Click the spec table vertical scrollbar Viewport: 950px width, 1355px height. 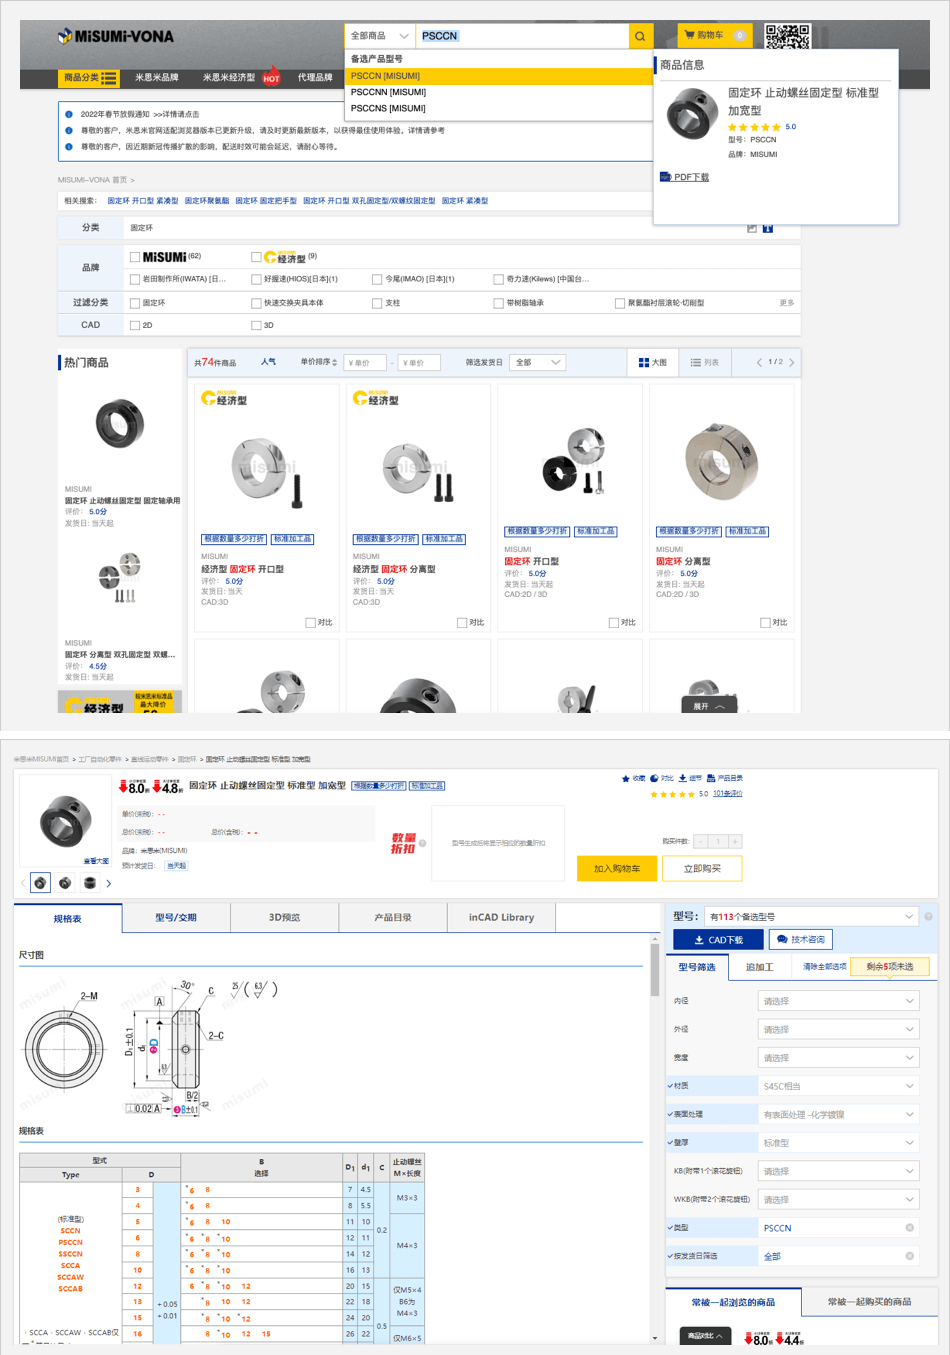coord(655,970)
